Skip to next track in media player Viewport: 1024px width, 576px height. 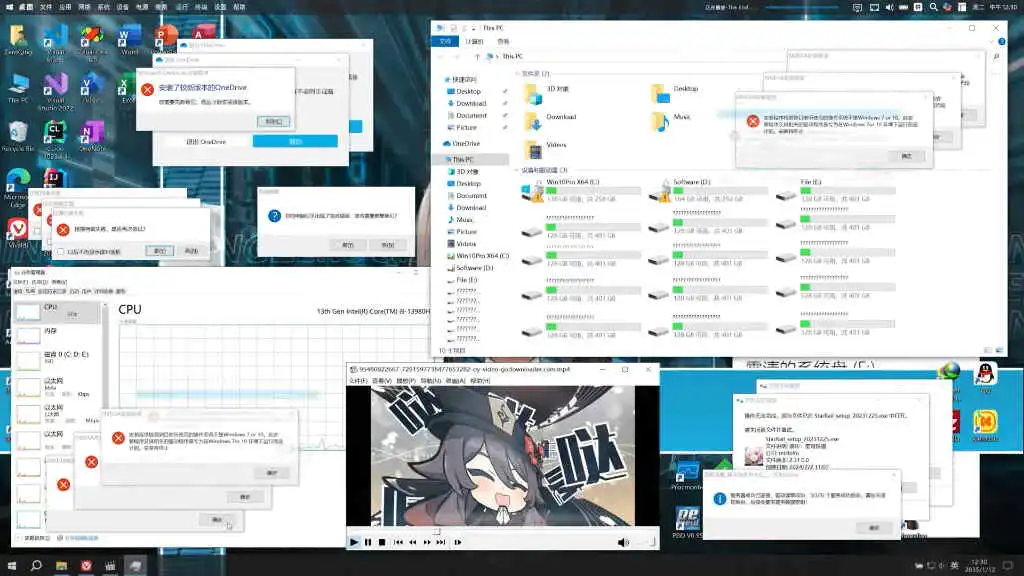coord(441,542)
